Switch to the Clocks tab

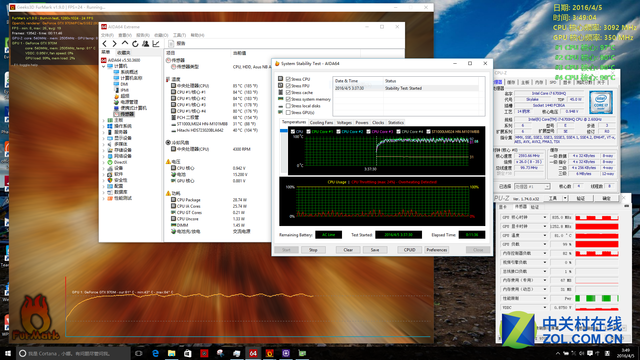coord(378,122)
